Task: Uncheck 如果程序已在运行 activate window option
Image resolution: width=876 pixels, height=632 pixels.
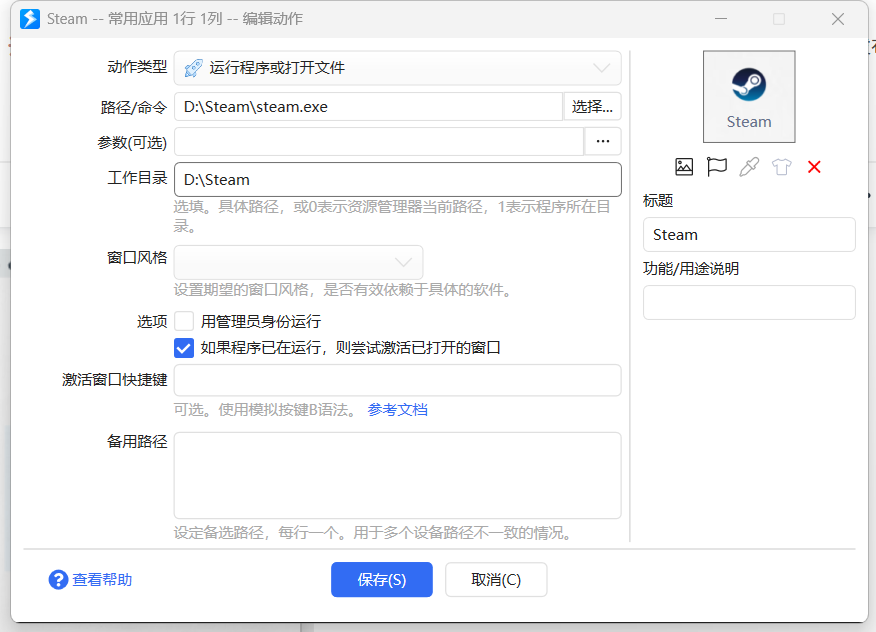Action: (184, 348)
